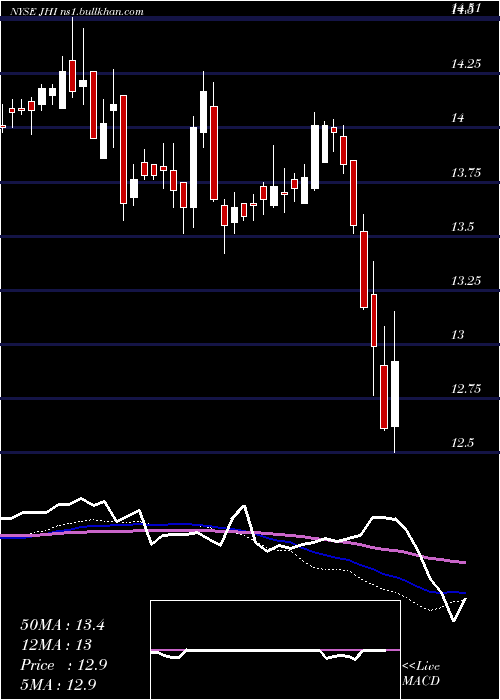Click the Price : 12.9 reading
This screenshot has height=700, width=500.
(63, 665)
